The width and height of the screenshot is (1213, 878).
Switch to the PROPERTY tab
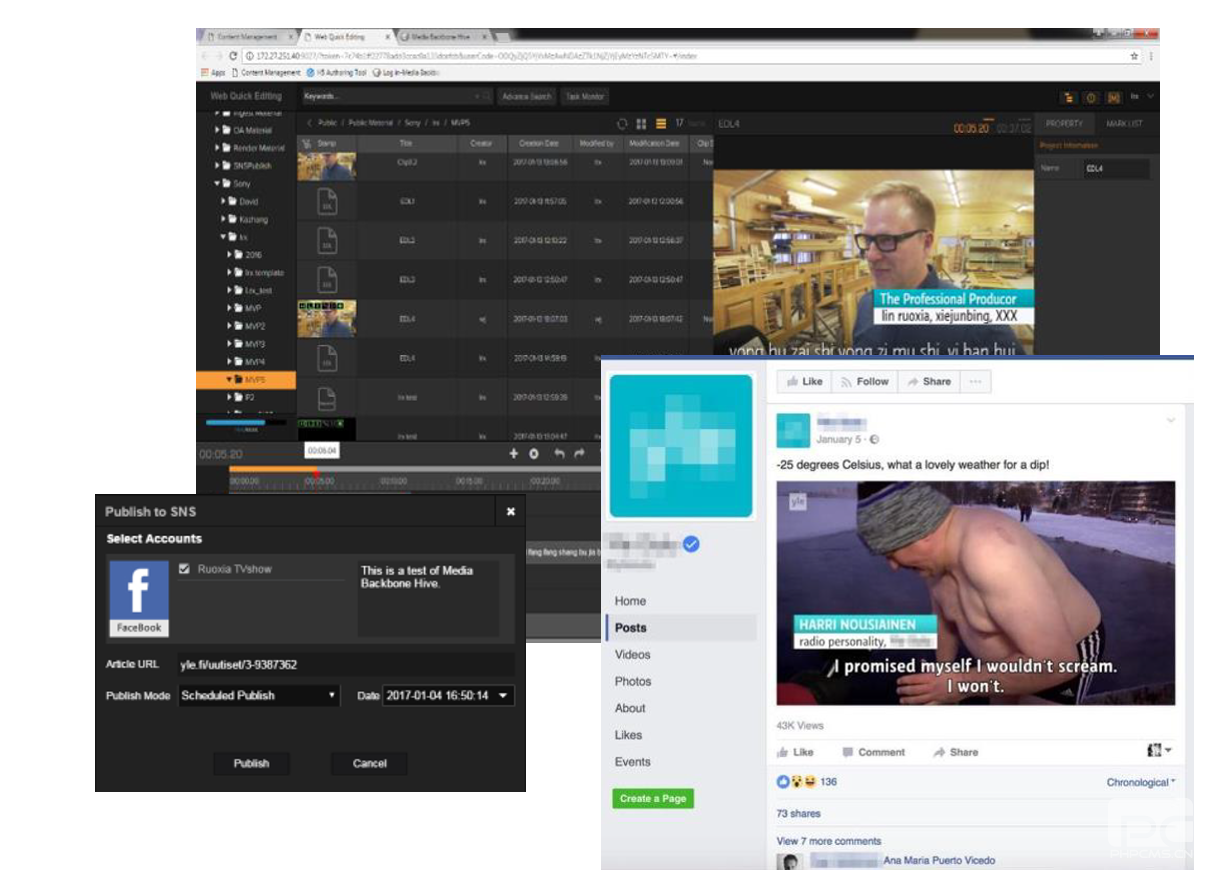[x=1064, y=124]
